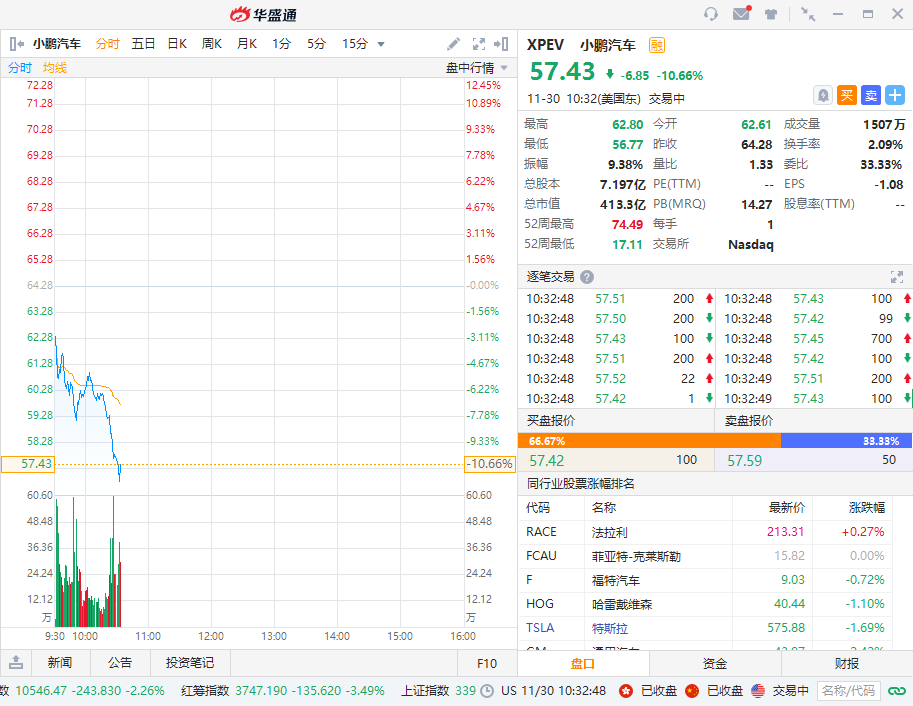The width and height of the screenshot is (913, 706).
Task: Open skin theme shirt icon
Action: tap(771, 14)
